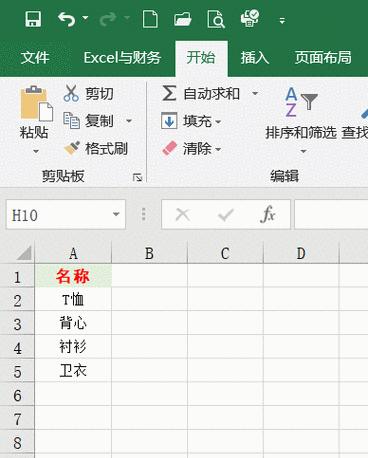Activate the 格式刷 format painter

96,148
